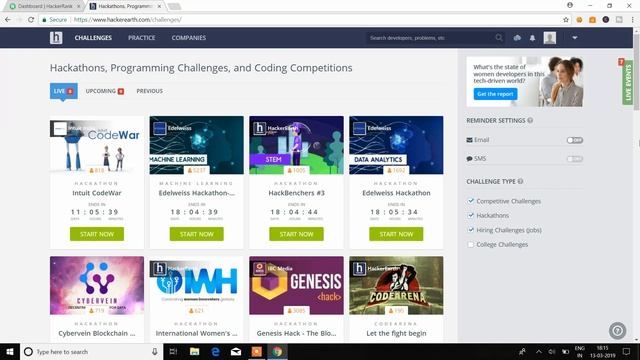Viewport: 640px width, 360px height.
Task: Click Get the report button
Action: tap(495, 94)
